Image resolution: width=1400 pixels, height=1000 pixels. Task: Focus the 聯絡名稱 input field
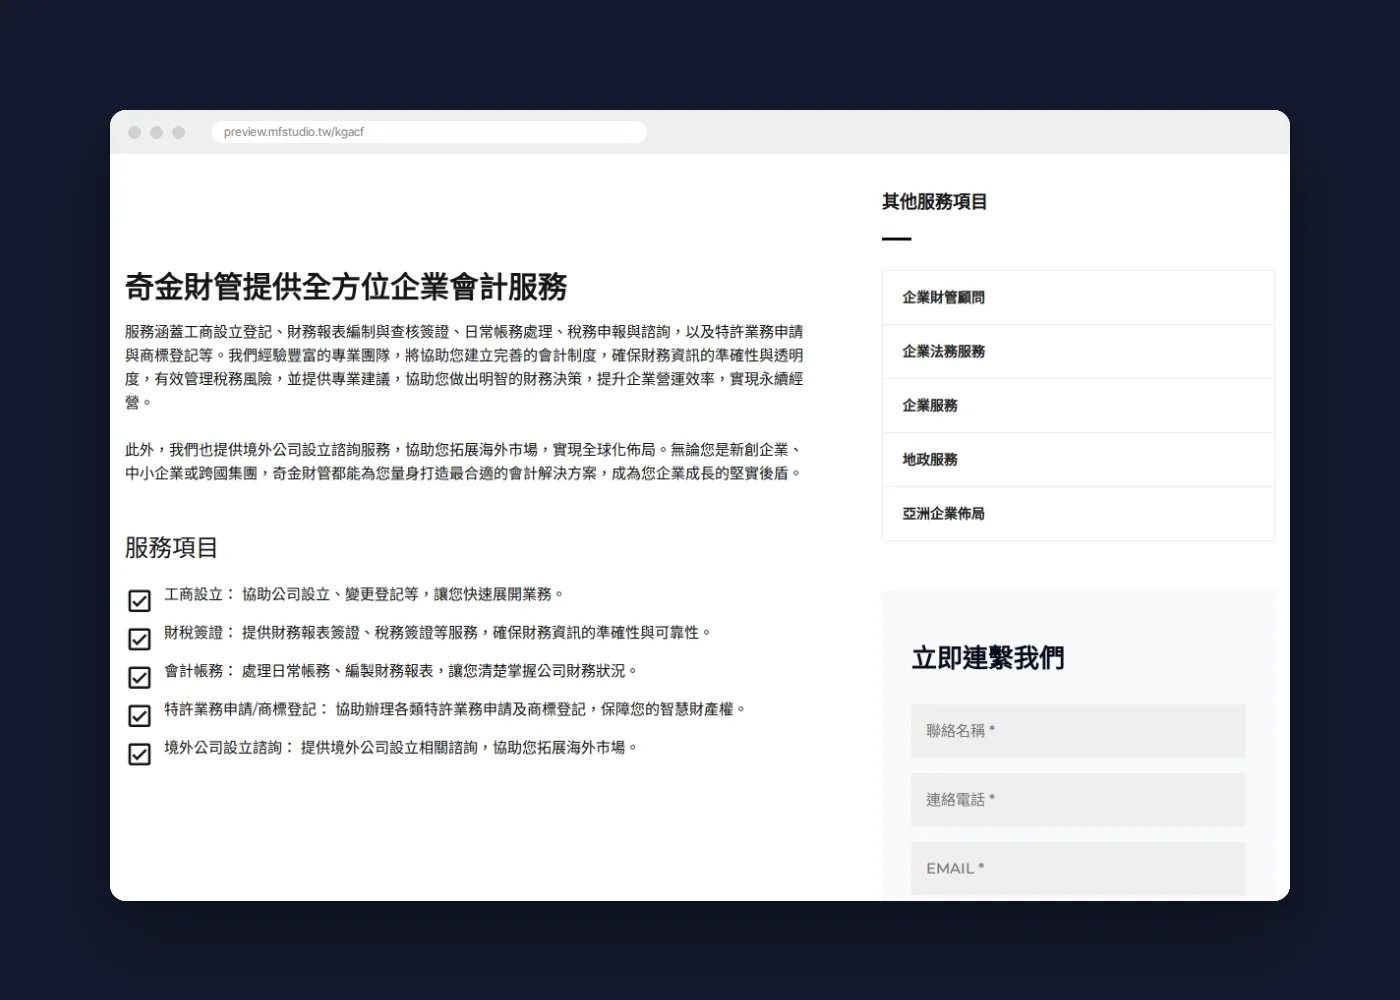[1078, 731]
